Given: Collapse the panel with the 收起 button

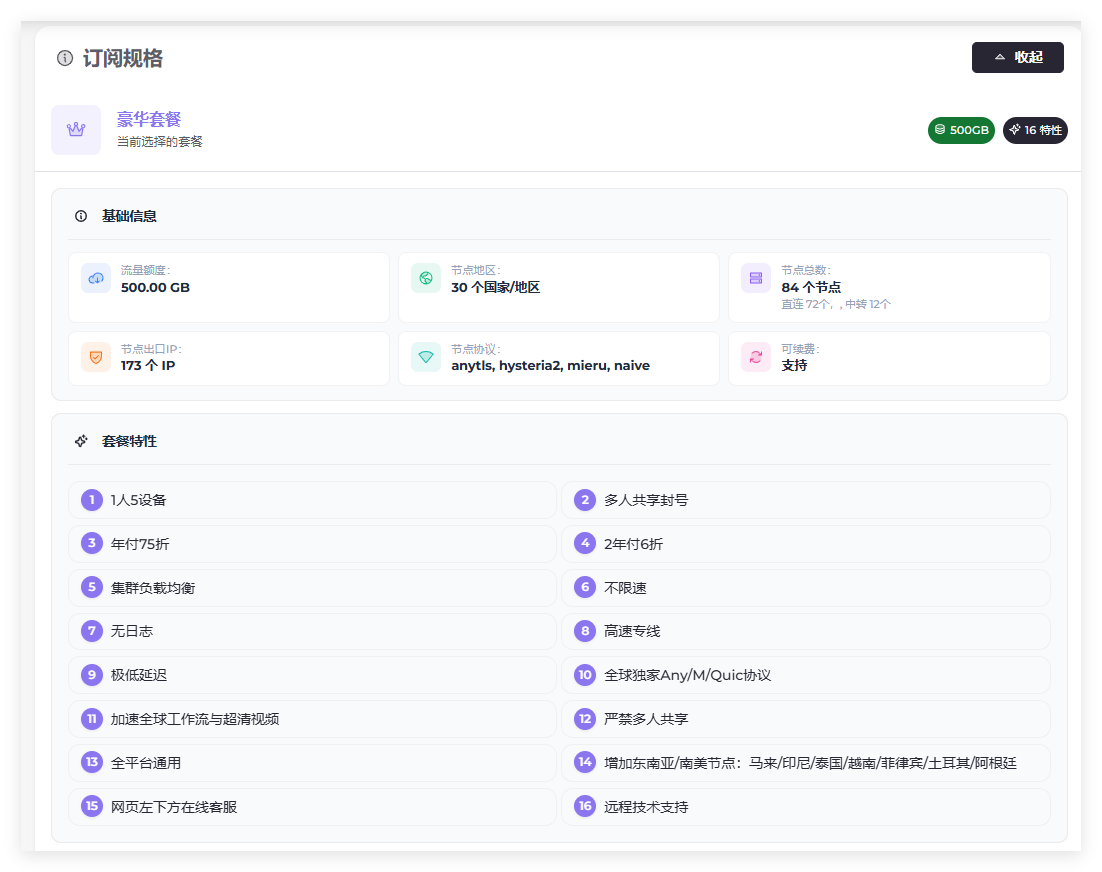Looking at the screenshot, I should 1017,58.
